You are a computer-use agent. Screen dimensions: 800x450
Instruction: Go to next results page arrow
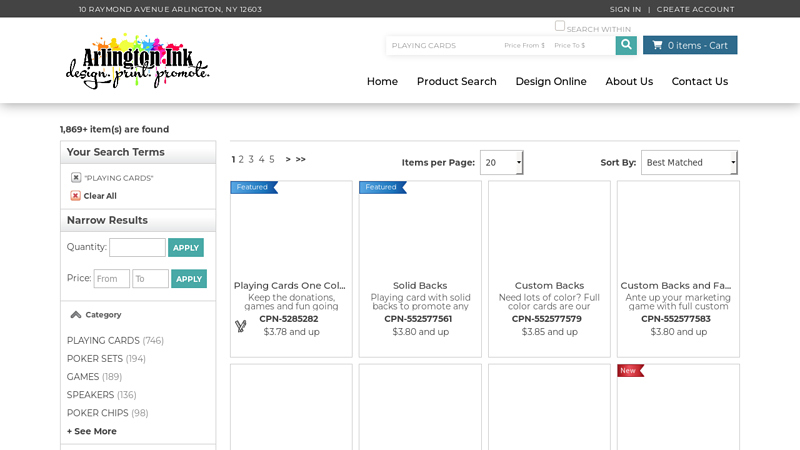[288, 159]
